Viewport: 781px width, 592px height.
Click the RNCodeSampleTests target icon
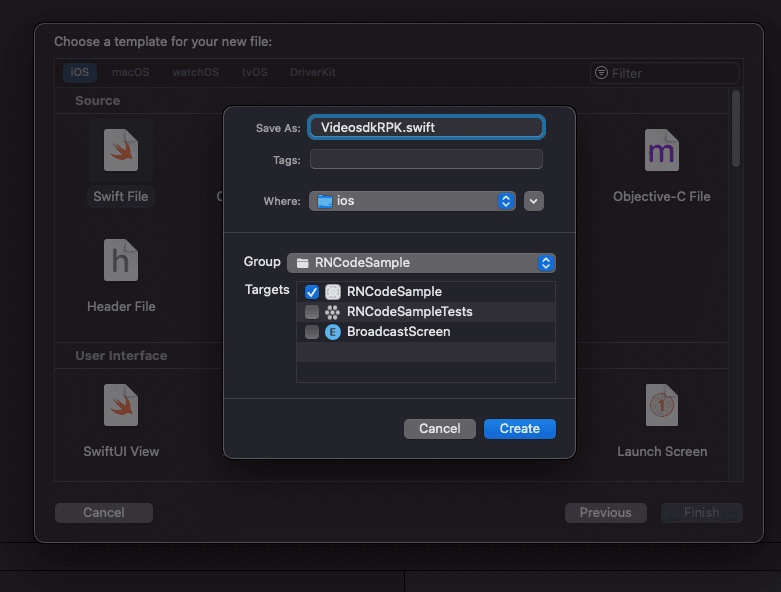(333, 312)
